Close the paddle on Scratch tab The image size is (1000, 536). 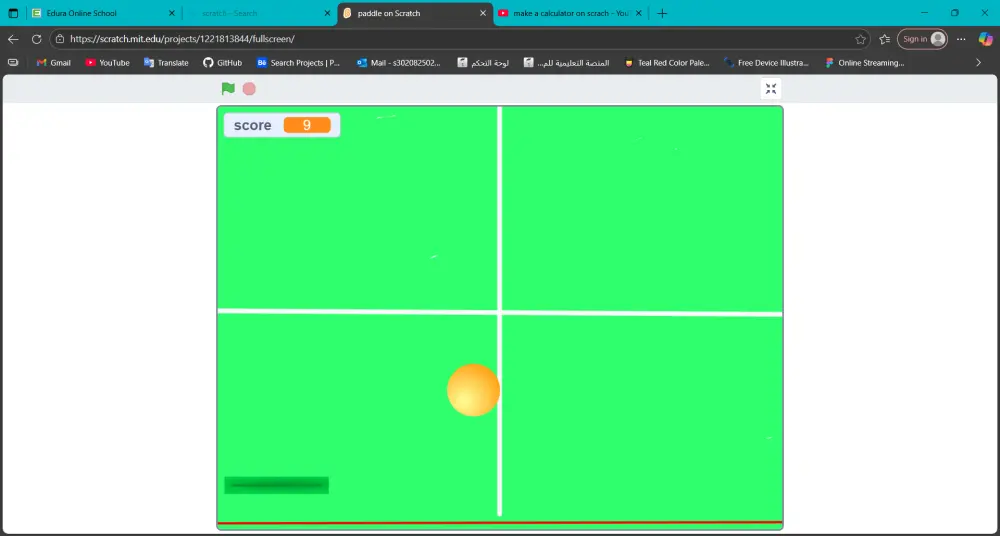[x=483, y=13]
